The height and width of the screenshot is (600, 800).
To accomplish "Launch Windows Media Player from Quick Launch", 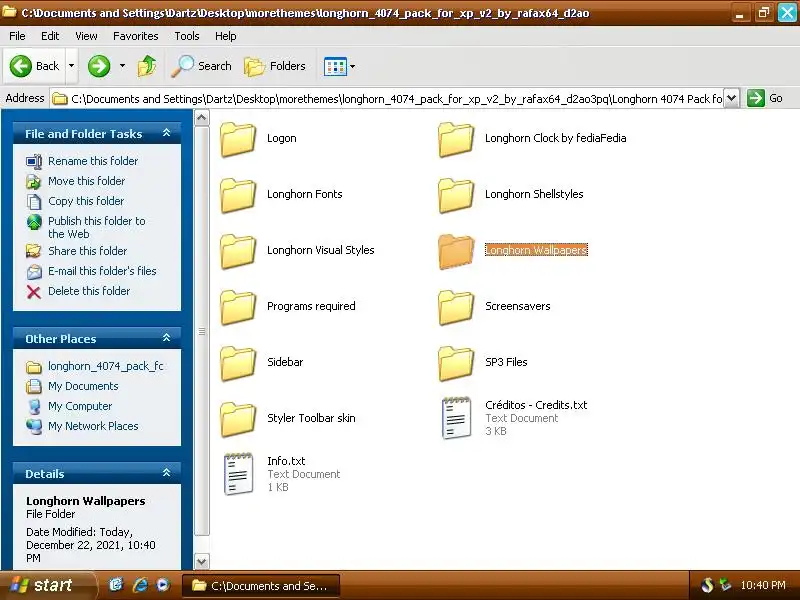I will coord(163,585).
